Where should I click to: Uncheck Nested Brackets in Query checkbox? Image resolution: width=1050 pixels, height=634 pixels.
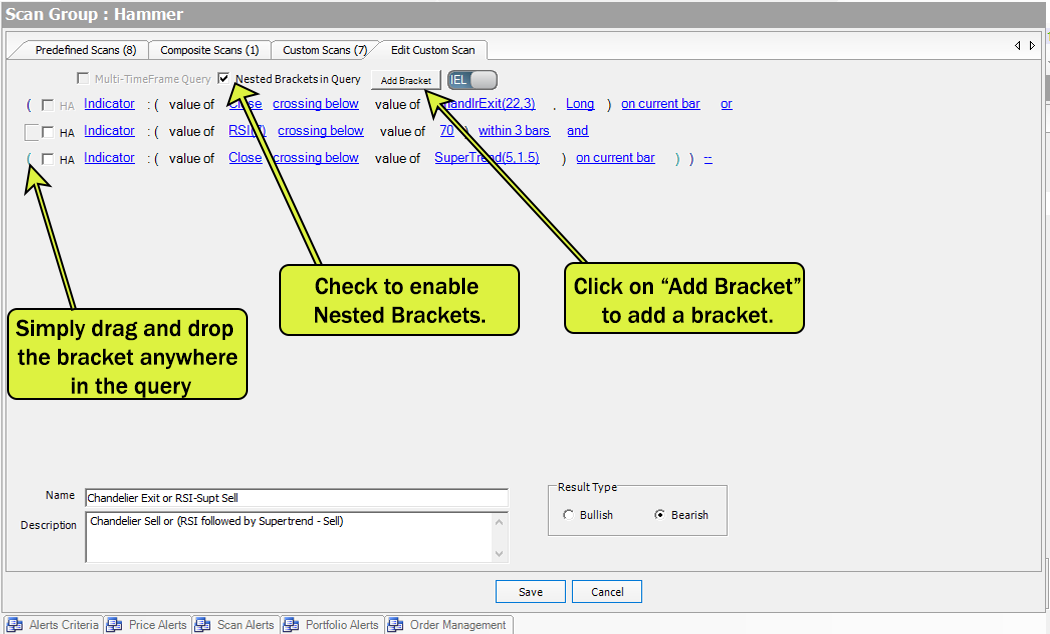[x=224, y=79]
